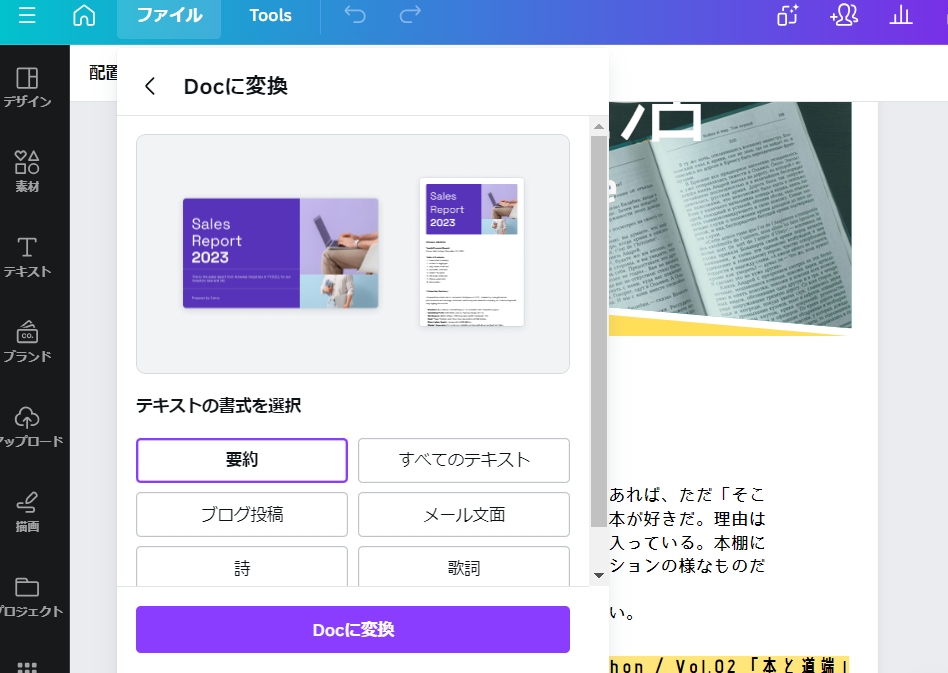Open the 素材 elements panel

tap(27, 172)
